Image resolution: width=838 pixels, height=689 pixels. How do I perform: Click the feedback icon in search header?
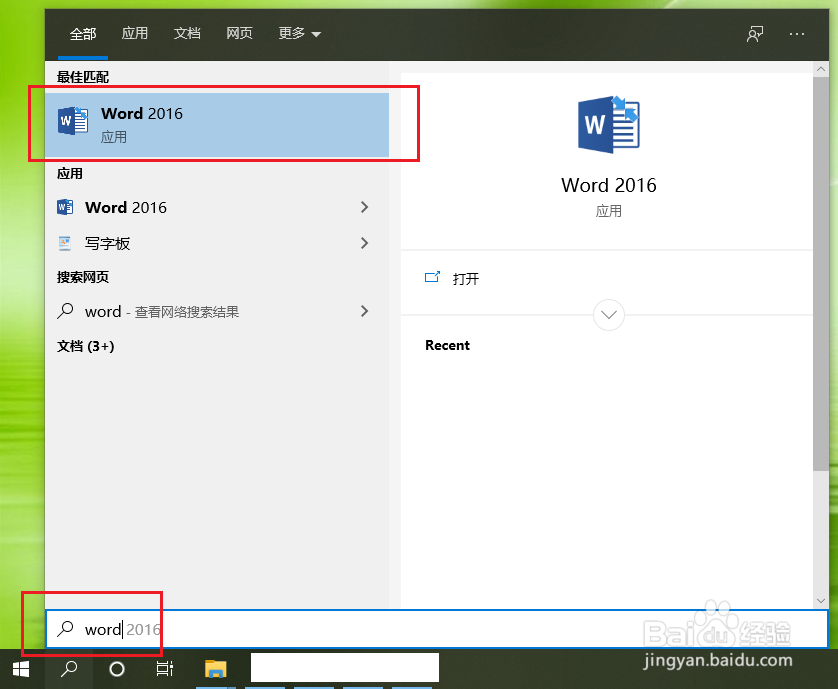point(755,34)
